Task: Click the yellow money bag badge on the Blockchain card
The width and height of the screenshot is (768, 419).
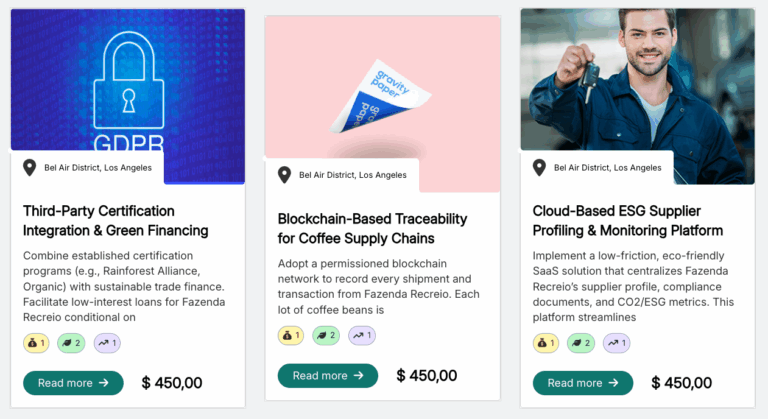Action: coord(291,335)
